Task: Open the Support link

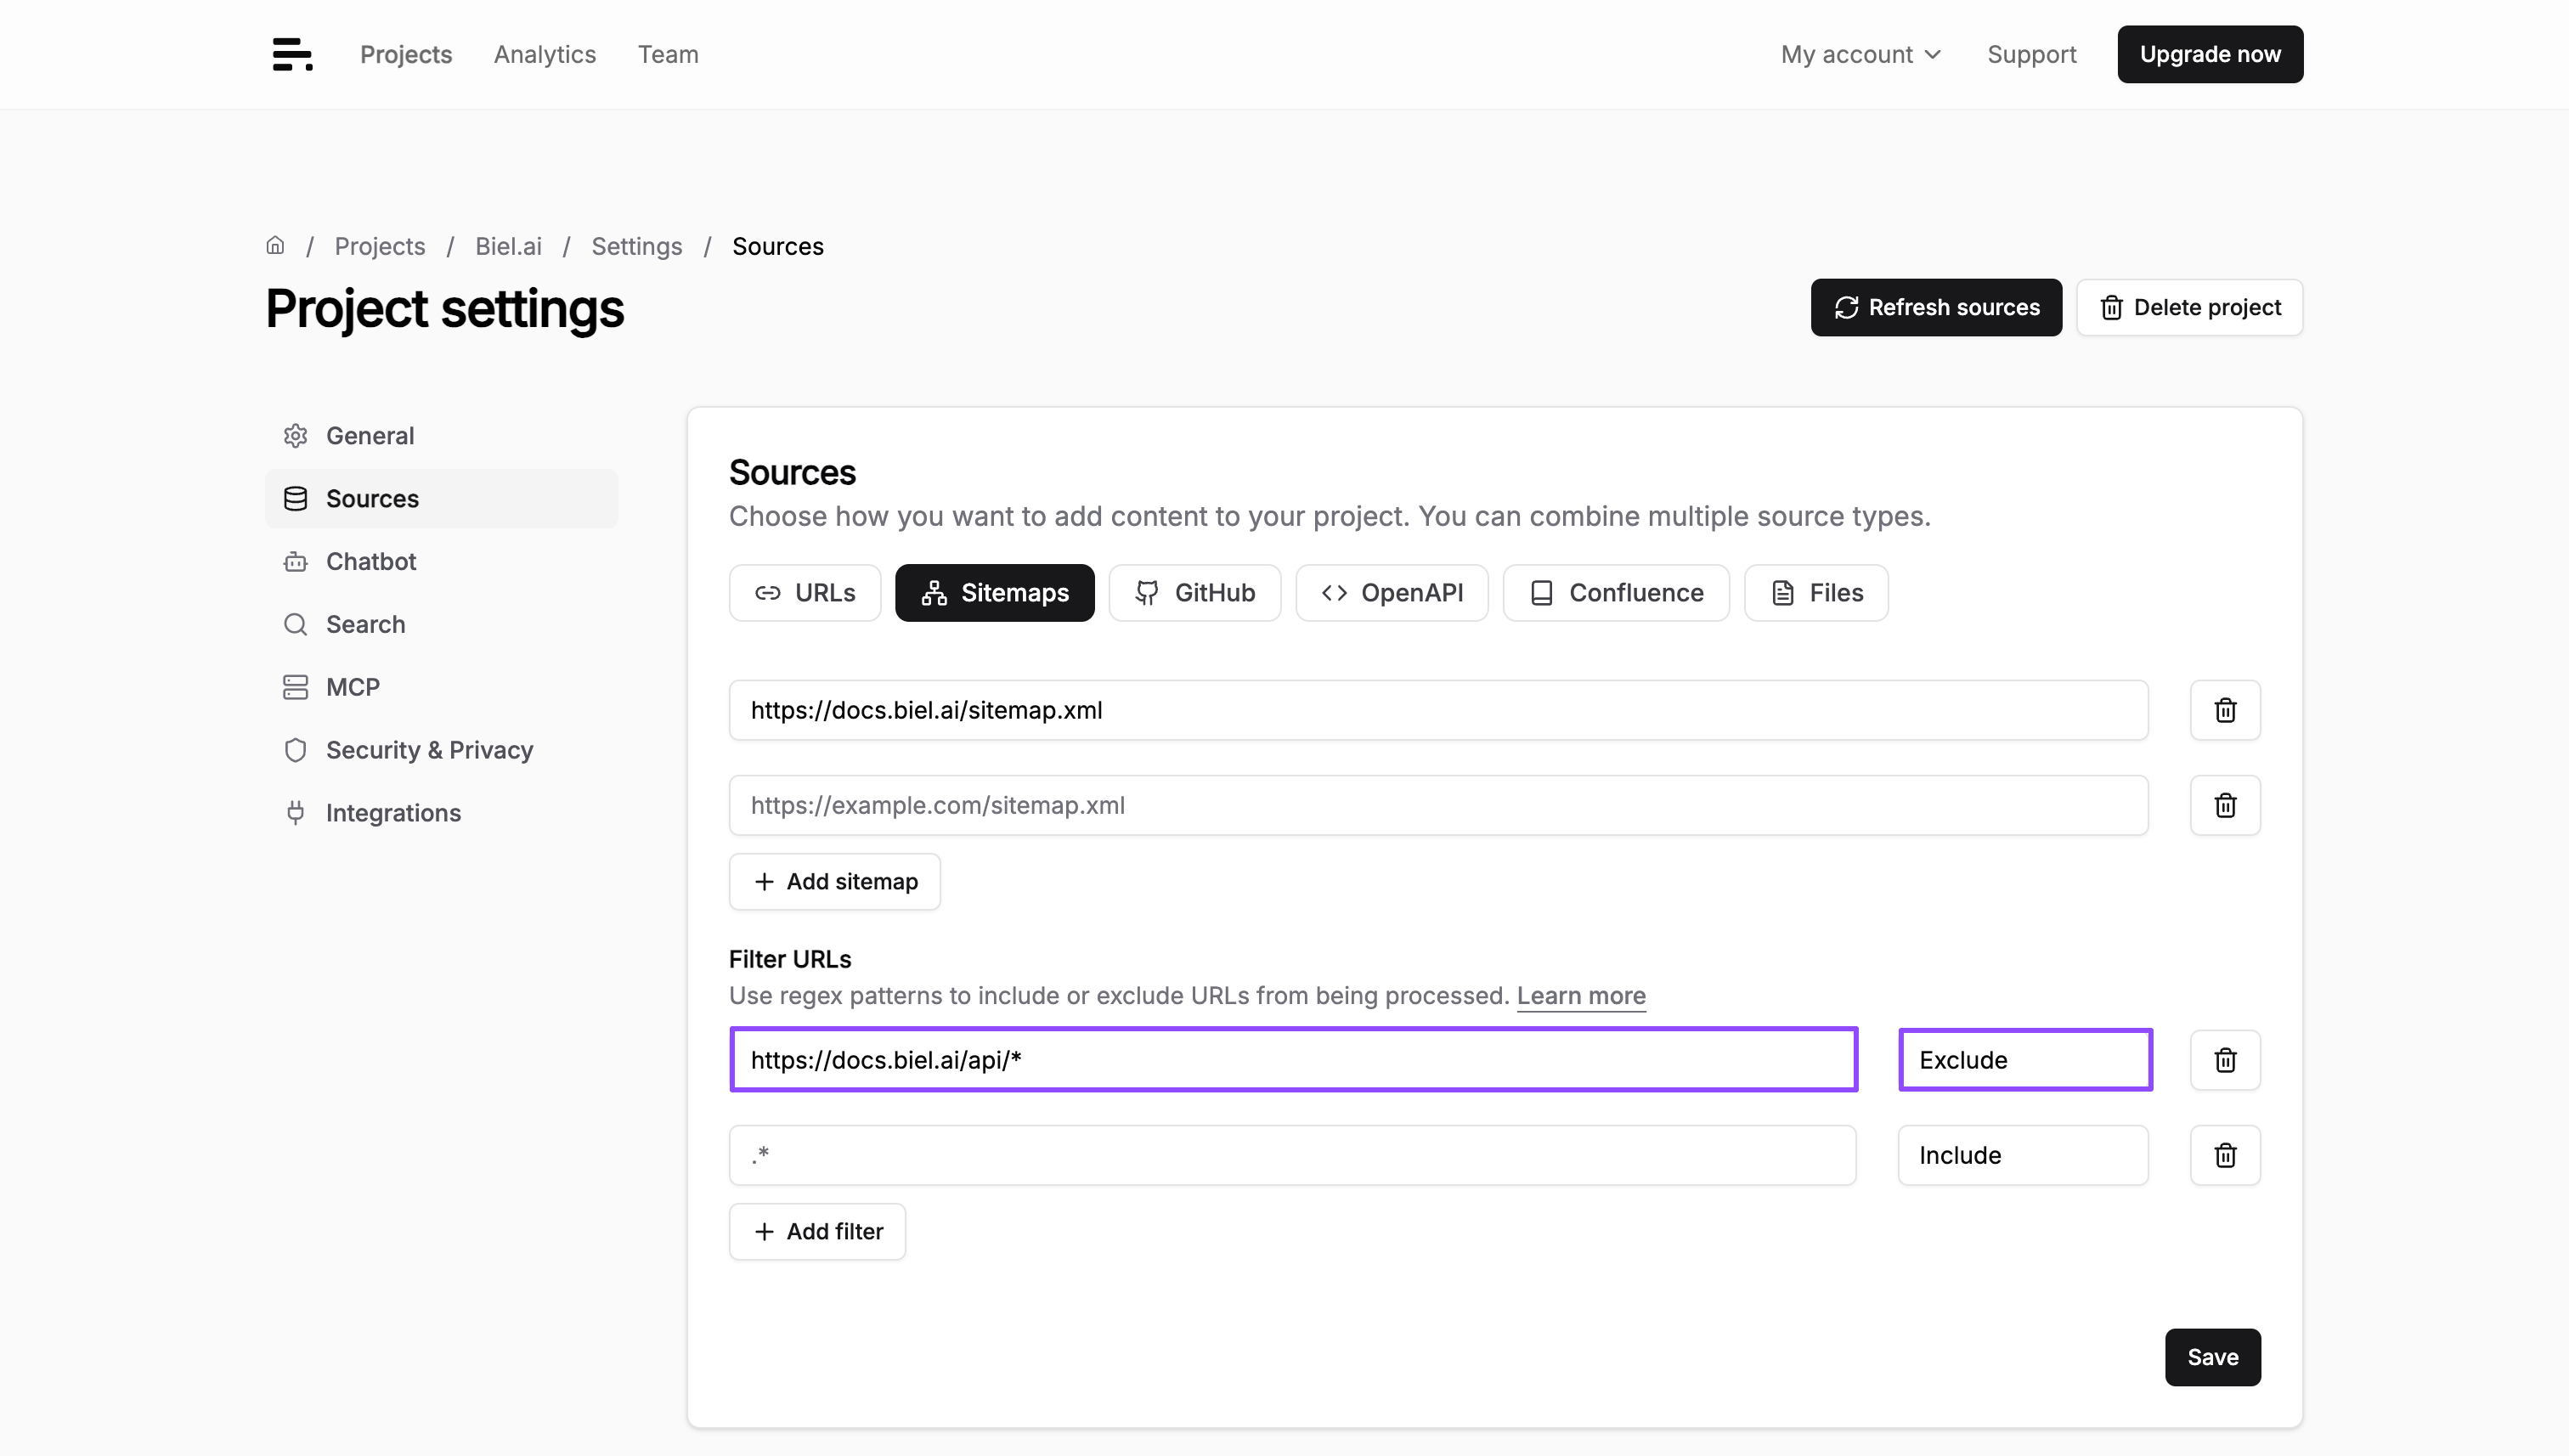Action: (2031, 54)
